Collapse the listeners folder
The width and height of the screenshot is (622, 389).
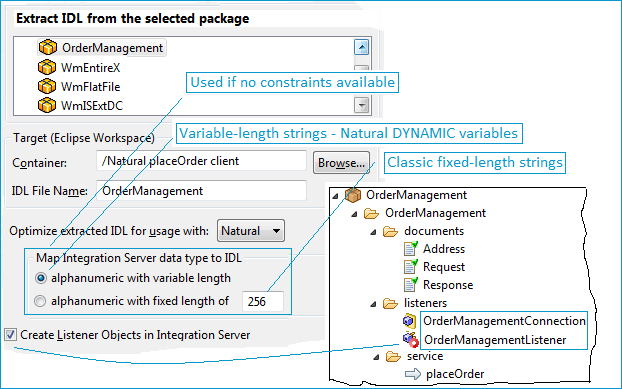click(373, 304)
